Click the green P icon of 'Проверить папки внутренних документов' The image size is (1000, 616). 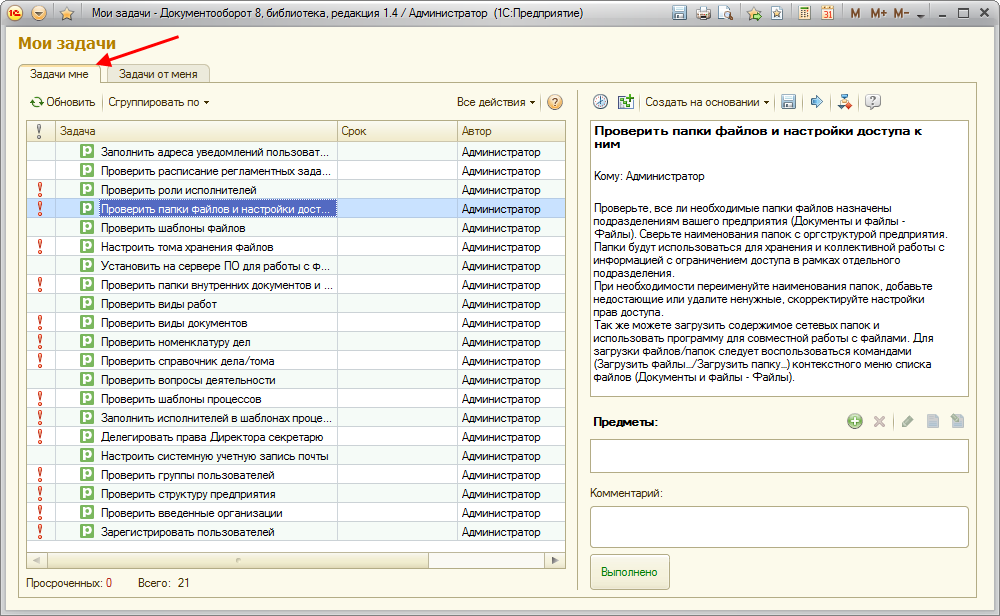(87, 284)
